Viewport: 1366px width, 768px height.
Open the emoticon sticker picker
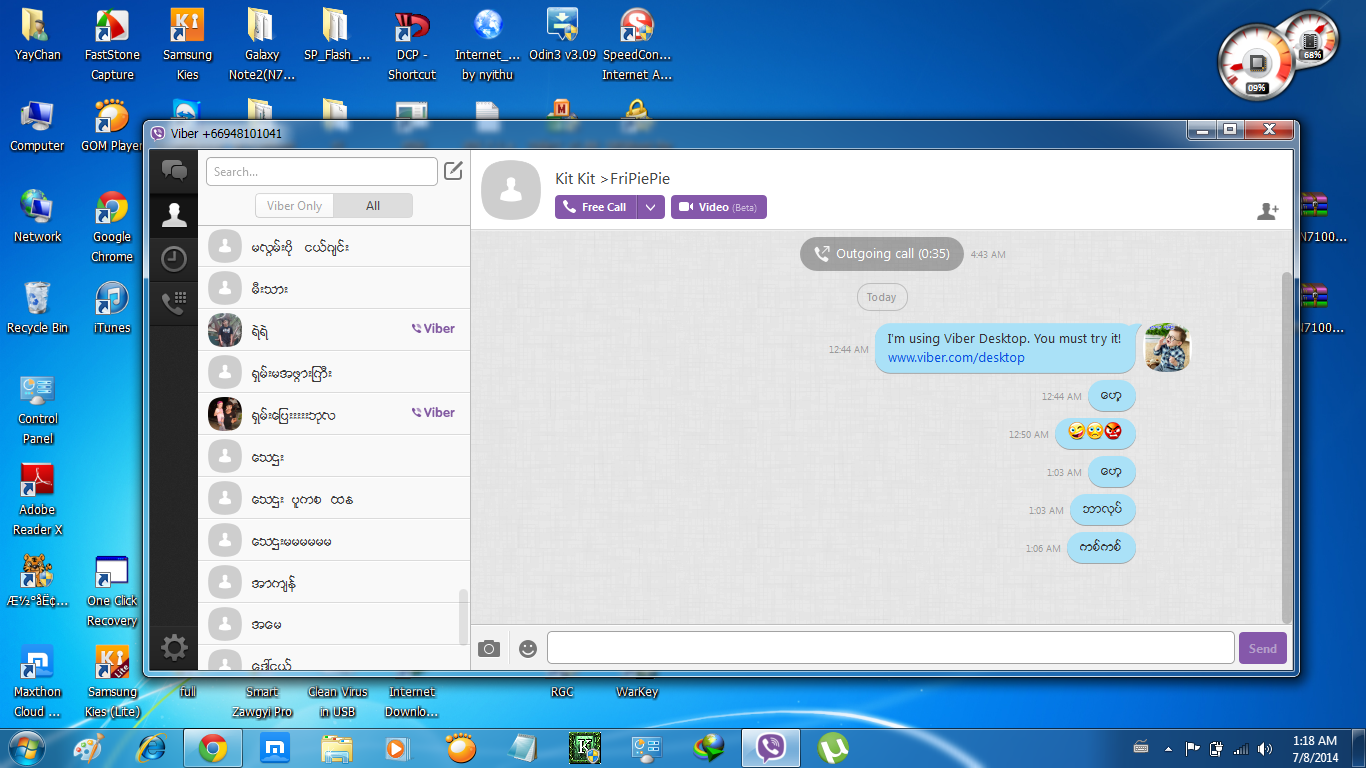[528, 649]
